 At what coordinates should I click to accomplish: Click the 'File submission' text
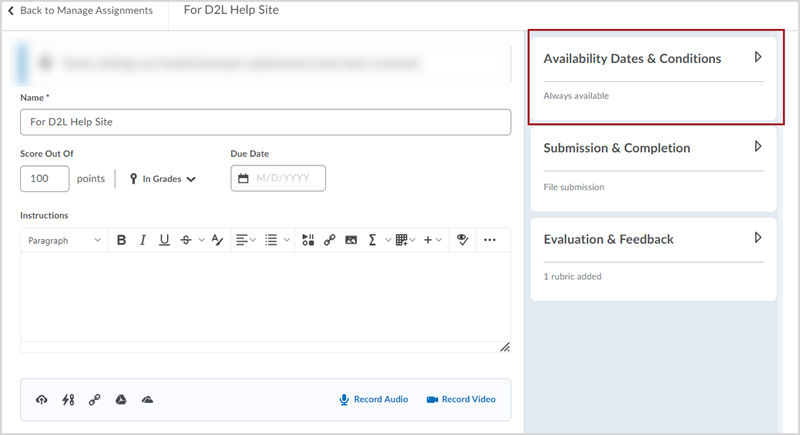(574, 187)
